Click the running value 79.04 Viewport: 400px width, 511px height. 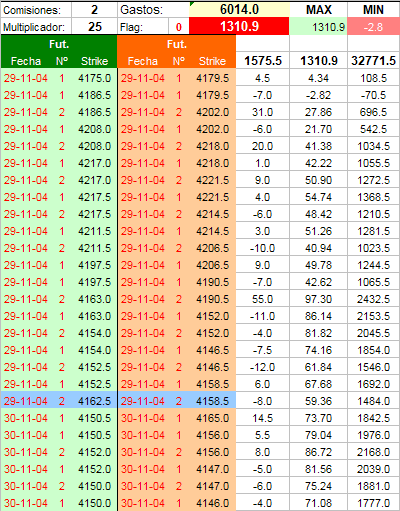[318, 435]
